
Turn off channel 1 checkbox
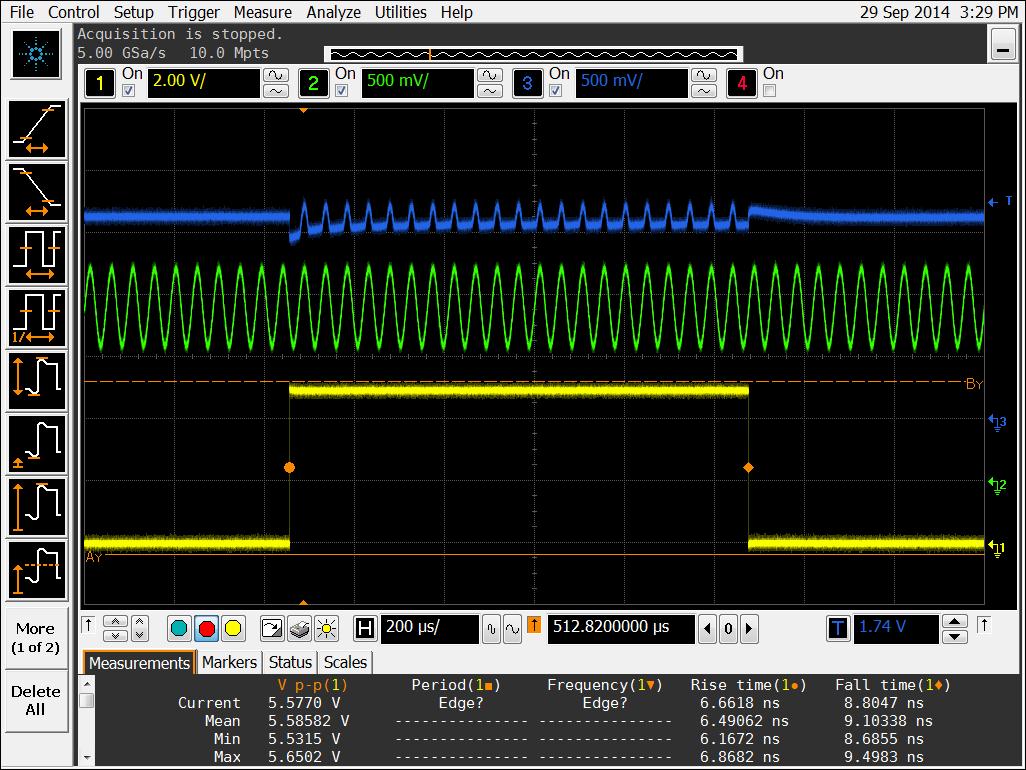point(129,90)
